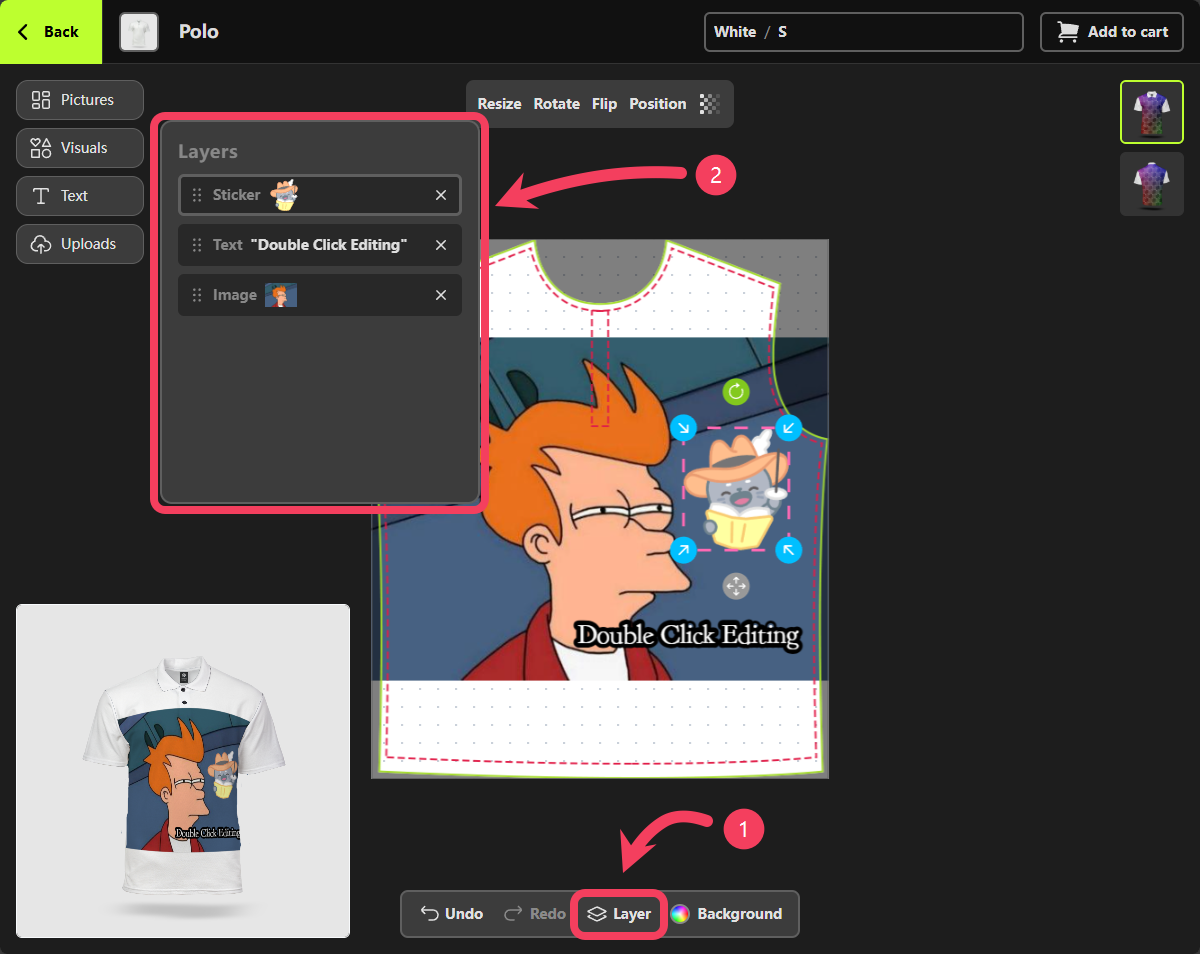The image size is (1200, 954).
Task: Click the Sticker layer thumbnail
Action: click(285, 195)
